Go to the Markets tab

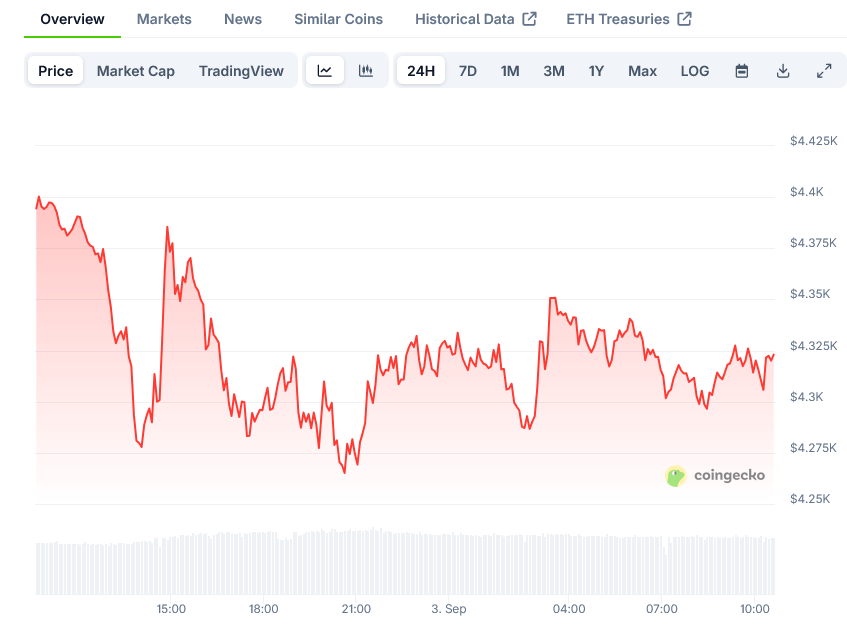[x=164, y=19]
